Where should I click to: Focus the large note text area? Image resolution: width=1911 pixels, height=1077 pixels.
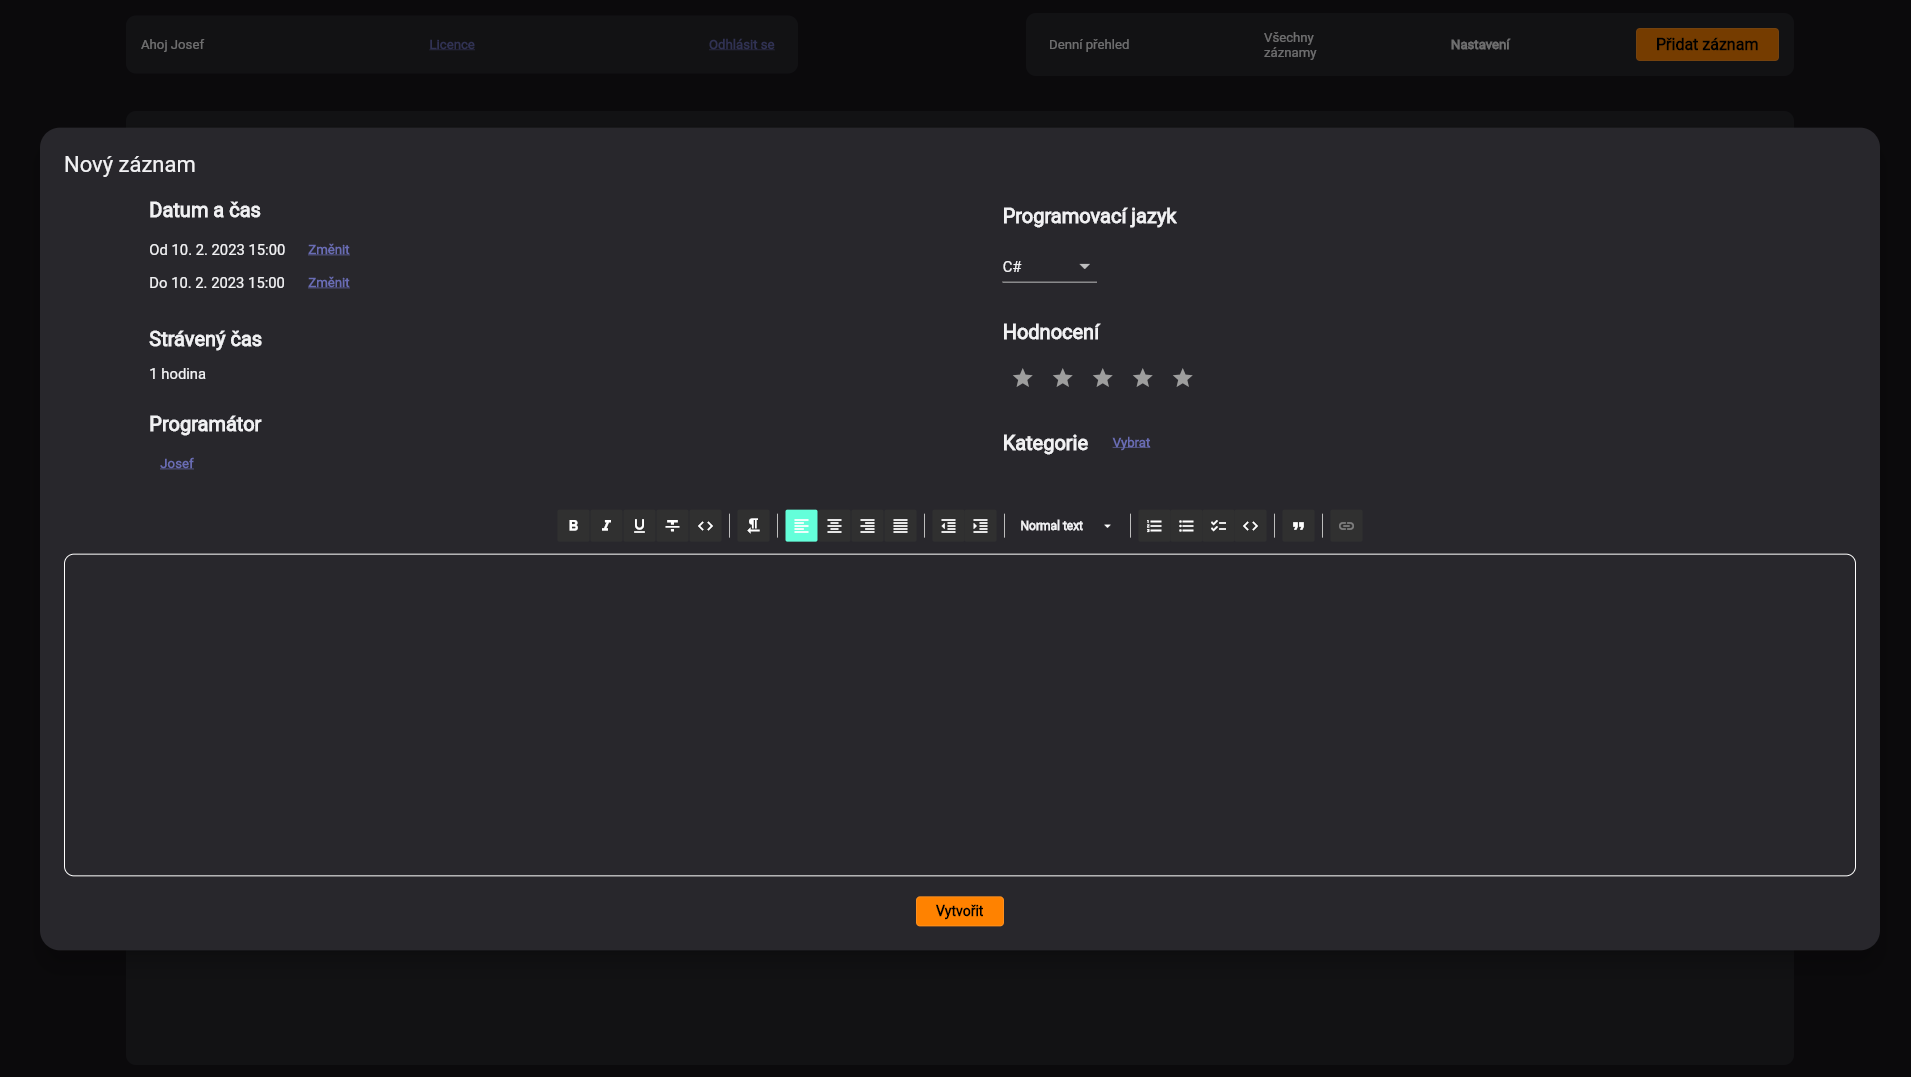[959, 715]
